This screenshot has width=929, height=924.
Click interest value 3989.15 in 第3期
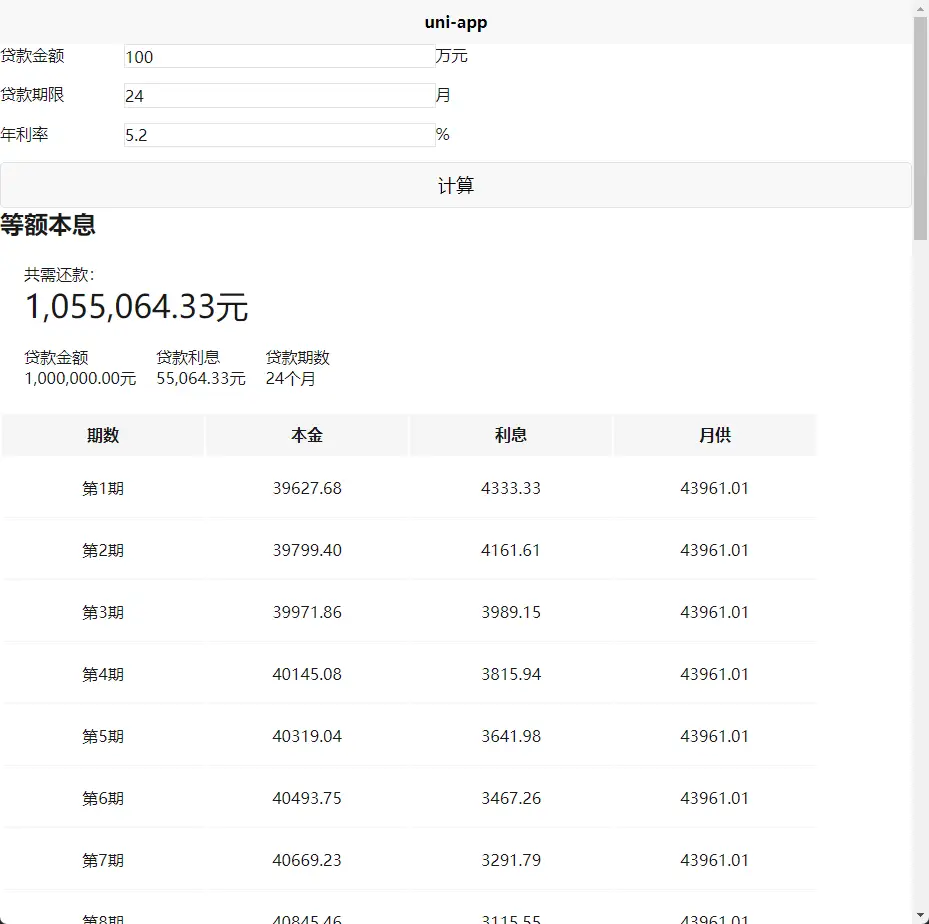511,613
